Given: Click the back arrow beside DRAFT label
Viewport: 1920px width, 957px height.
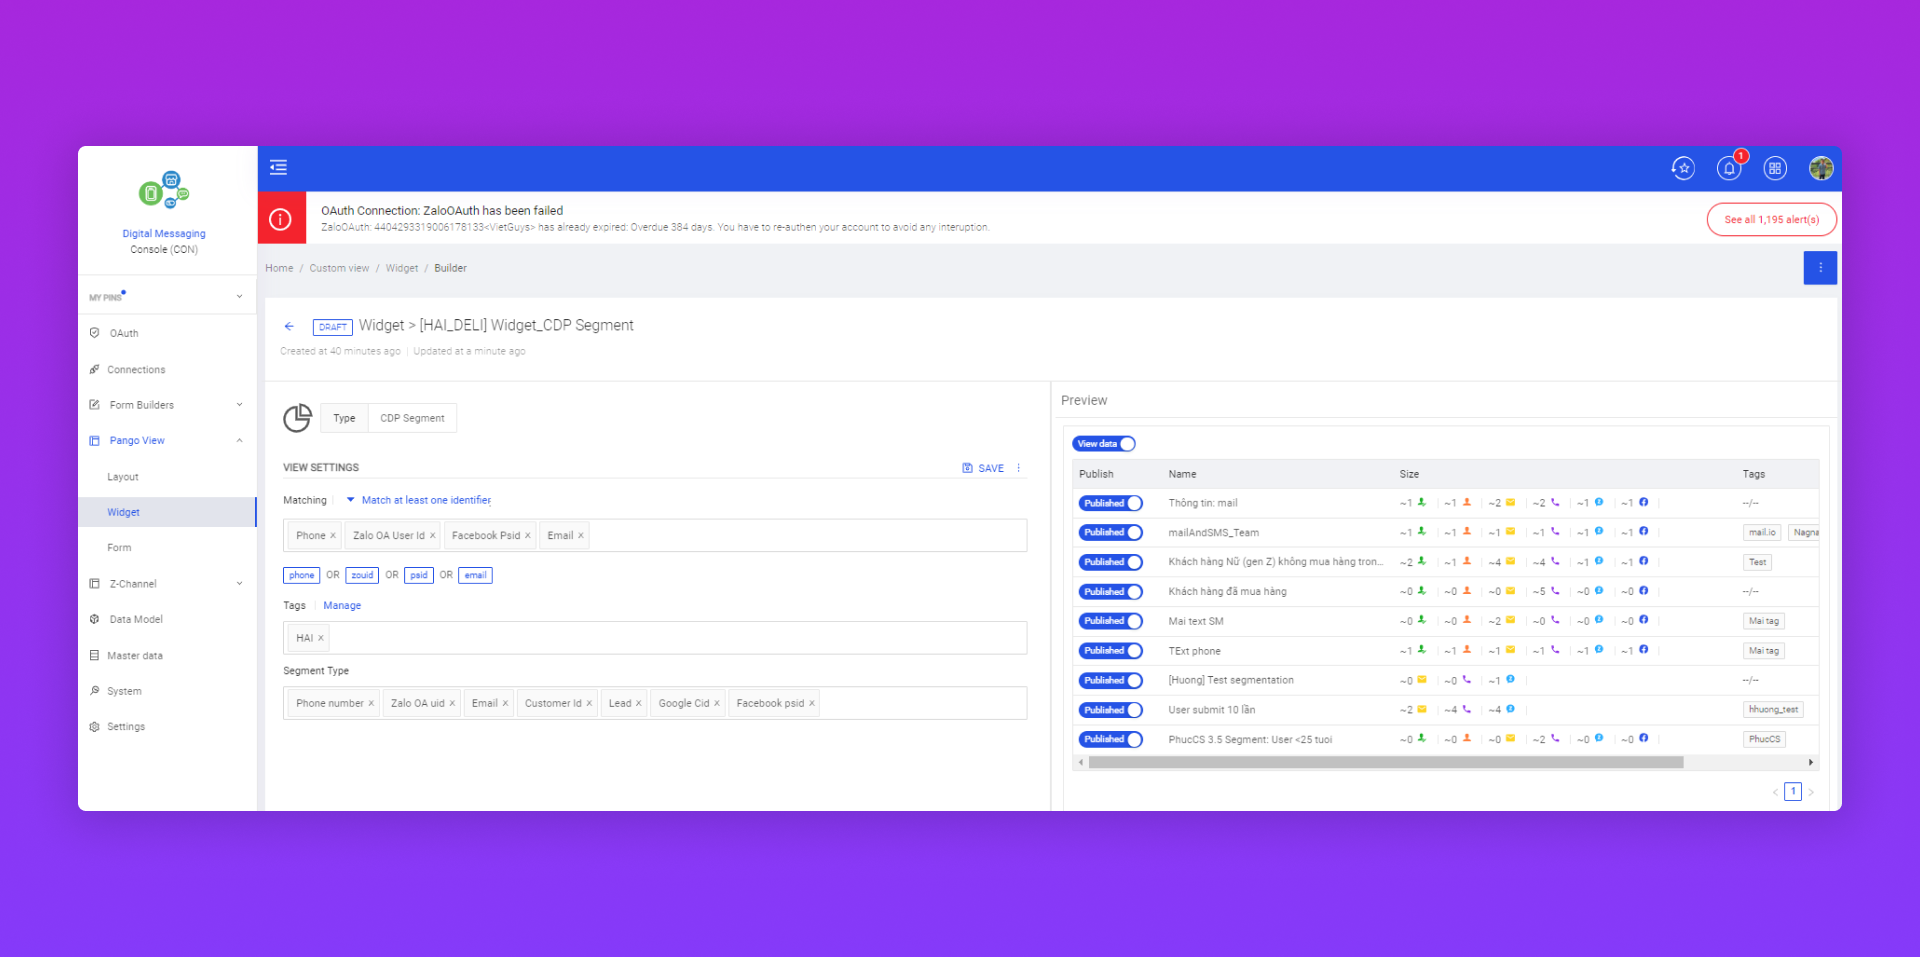Looking at the screenshot, I should [289, 326].
